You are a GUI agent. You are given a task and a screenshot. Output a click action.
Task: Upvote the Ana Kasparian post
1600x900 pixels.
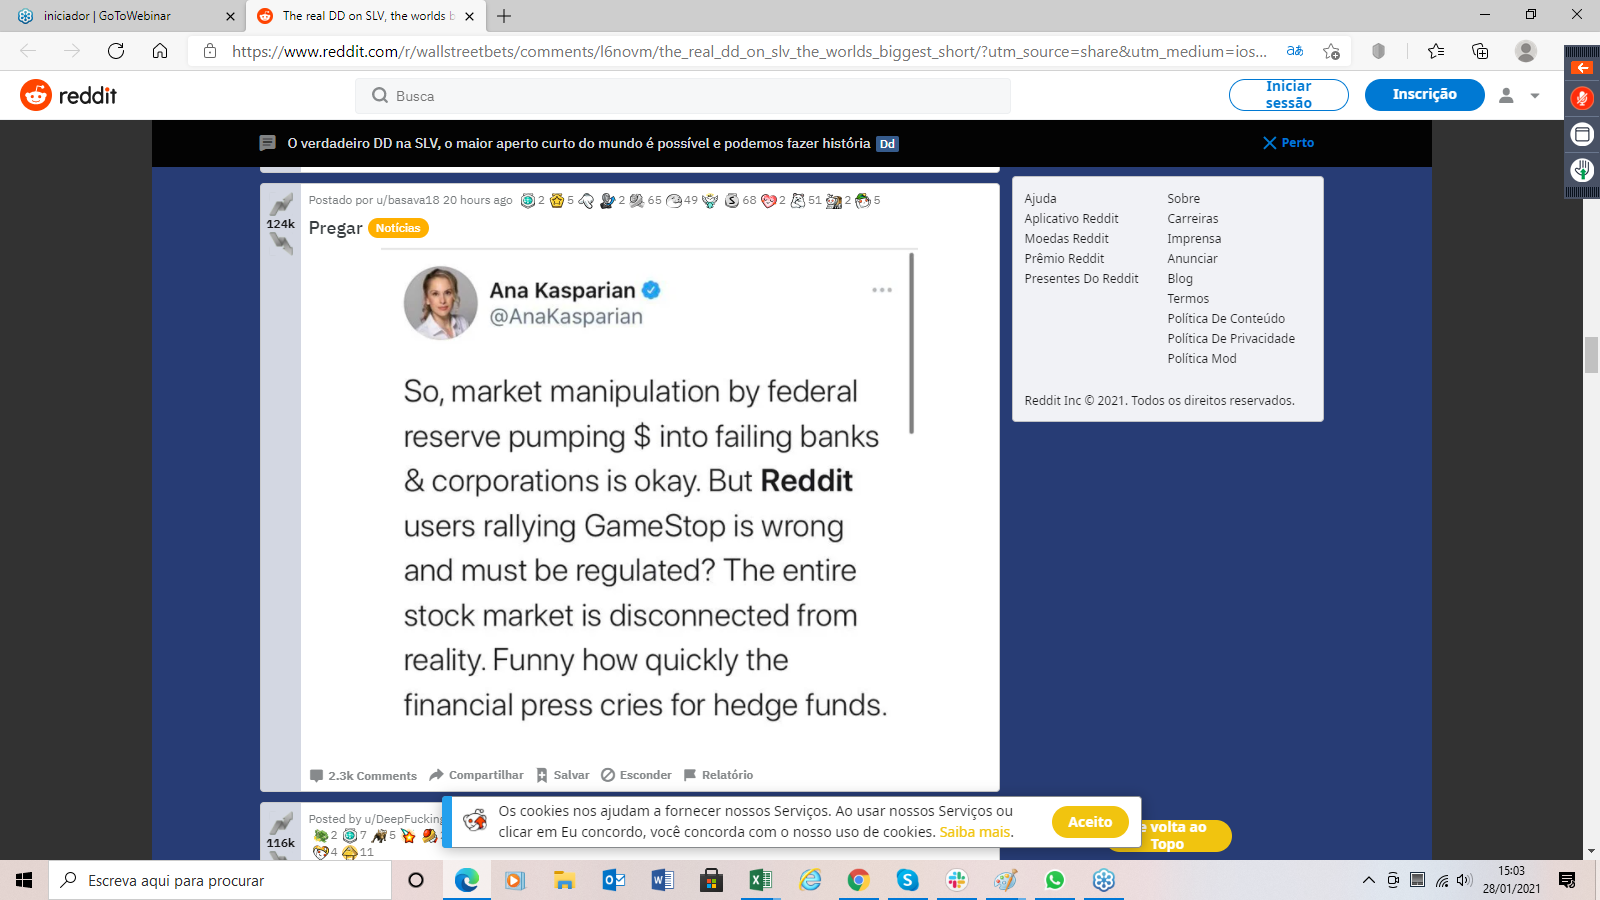pos(281,203)
